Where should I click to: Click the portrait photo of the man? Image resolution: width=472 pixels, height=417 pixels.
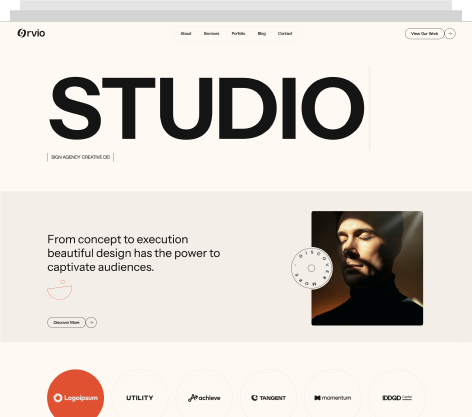[x=367, y=268]
